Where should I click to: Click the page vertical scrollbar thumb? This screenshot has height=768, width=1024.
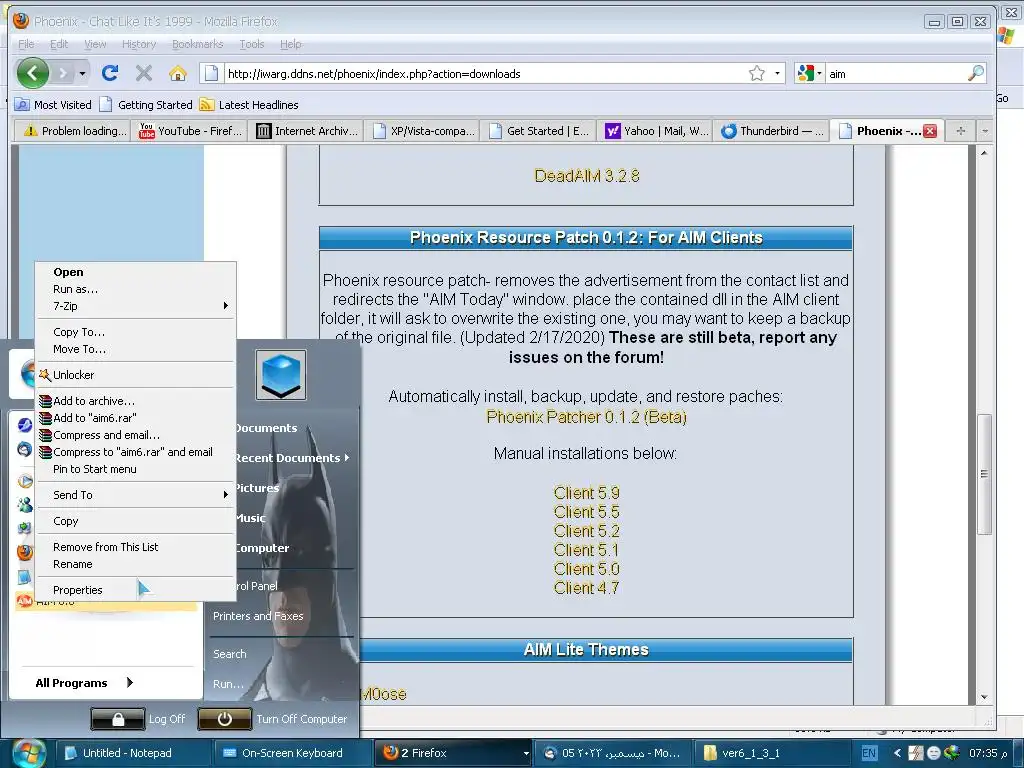984,474
